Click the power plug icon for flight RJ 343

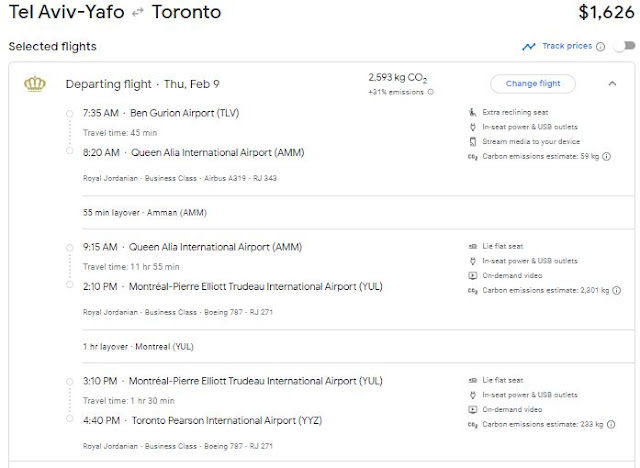[x=472, y=127]
